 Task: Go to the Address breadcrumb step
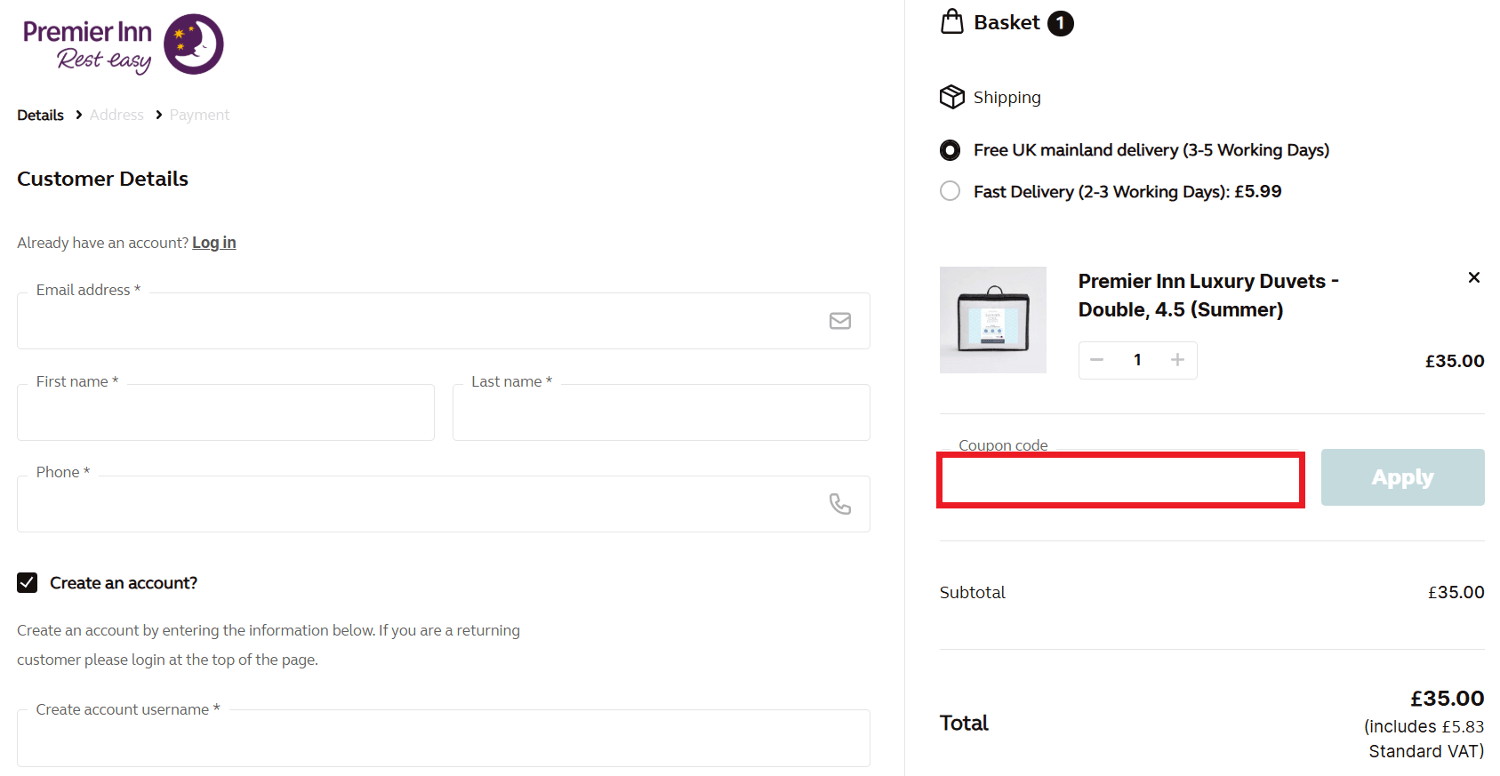coord(117,115)
